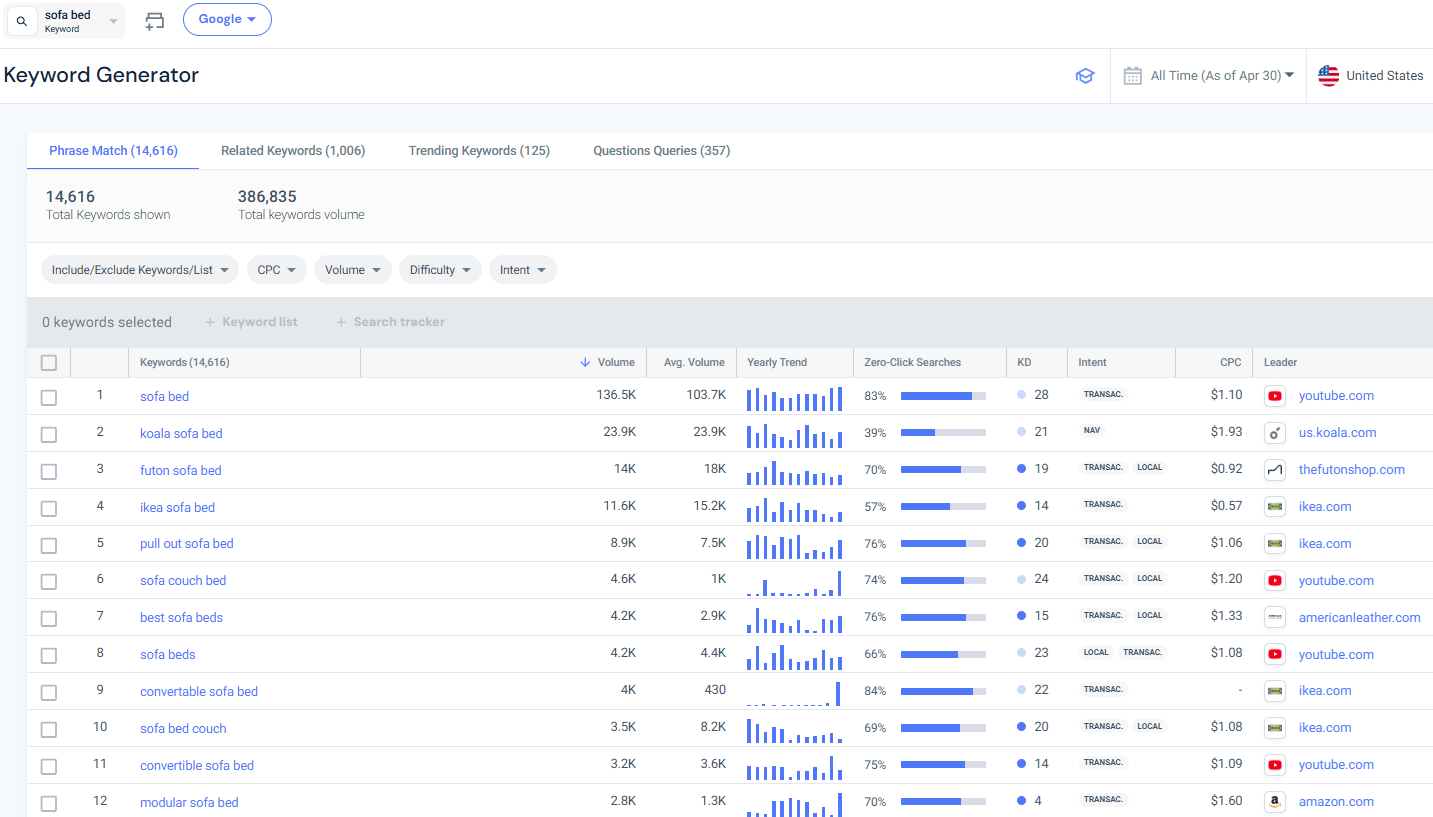Click the 84% zero-click bar for convertable sofa bed
This screenshot has width=1433, height=817.
pyautogui.click(x=943, y=691)
